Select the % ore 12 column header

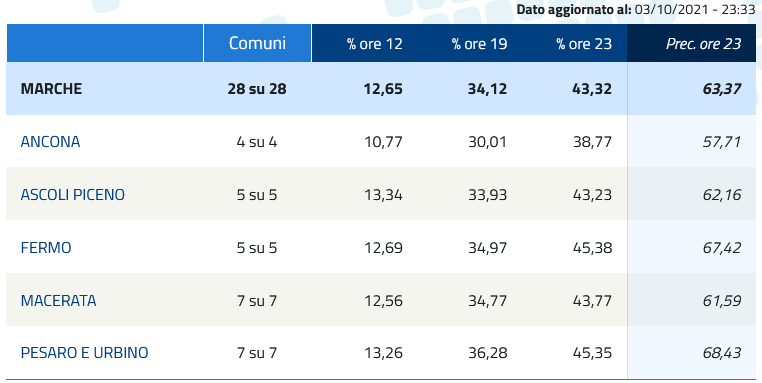pyautogui.click(x=374, y=44)
